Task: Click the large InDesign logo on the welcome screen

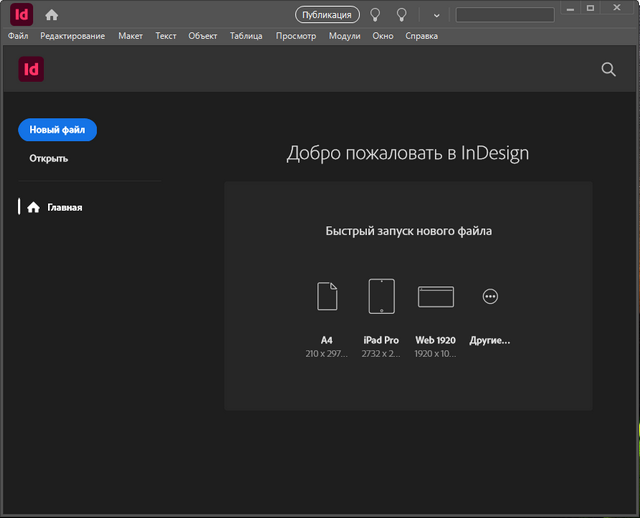Action: 31,69
